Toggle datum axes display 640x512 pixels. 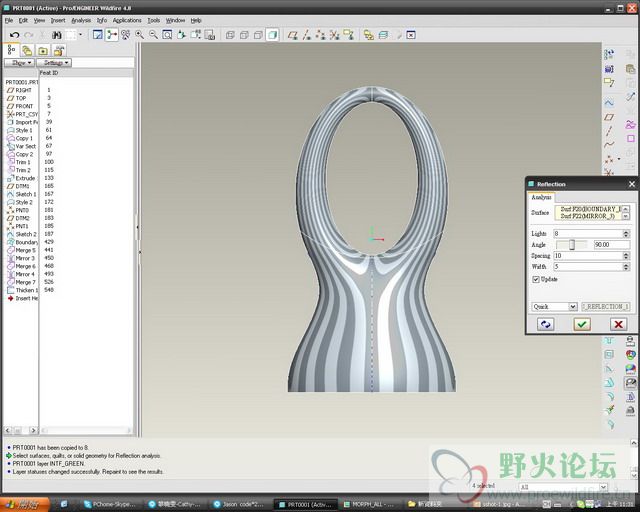(x=307, y=35)
